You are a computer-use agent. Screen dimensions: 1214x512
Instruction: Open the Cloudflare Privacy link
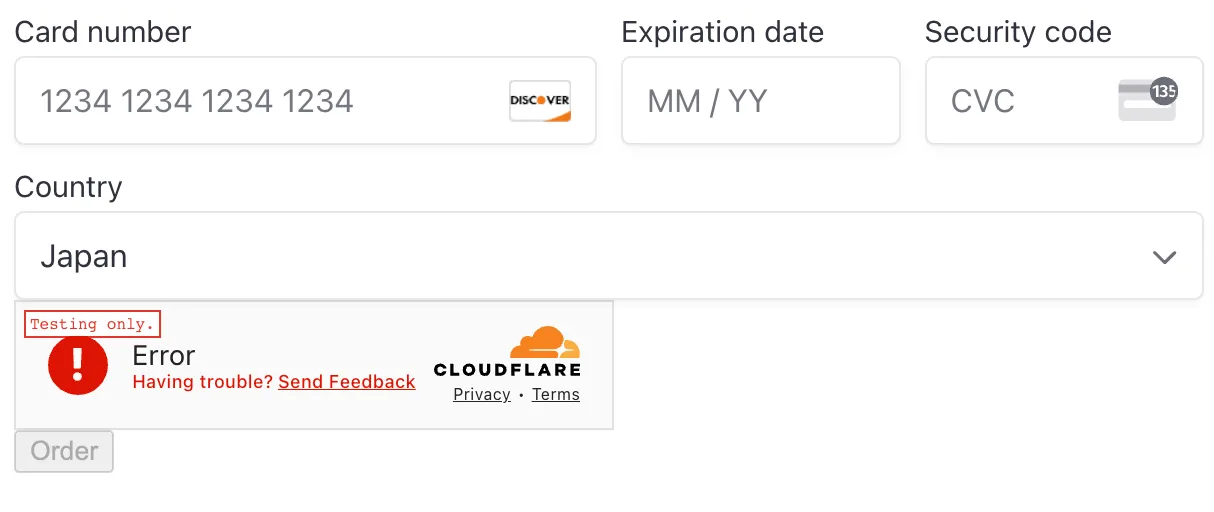click(x=482, y=395)
